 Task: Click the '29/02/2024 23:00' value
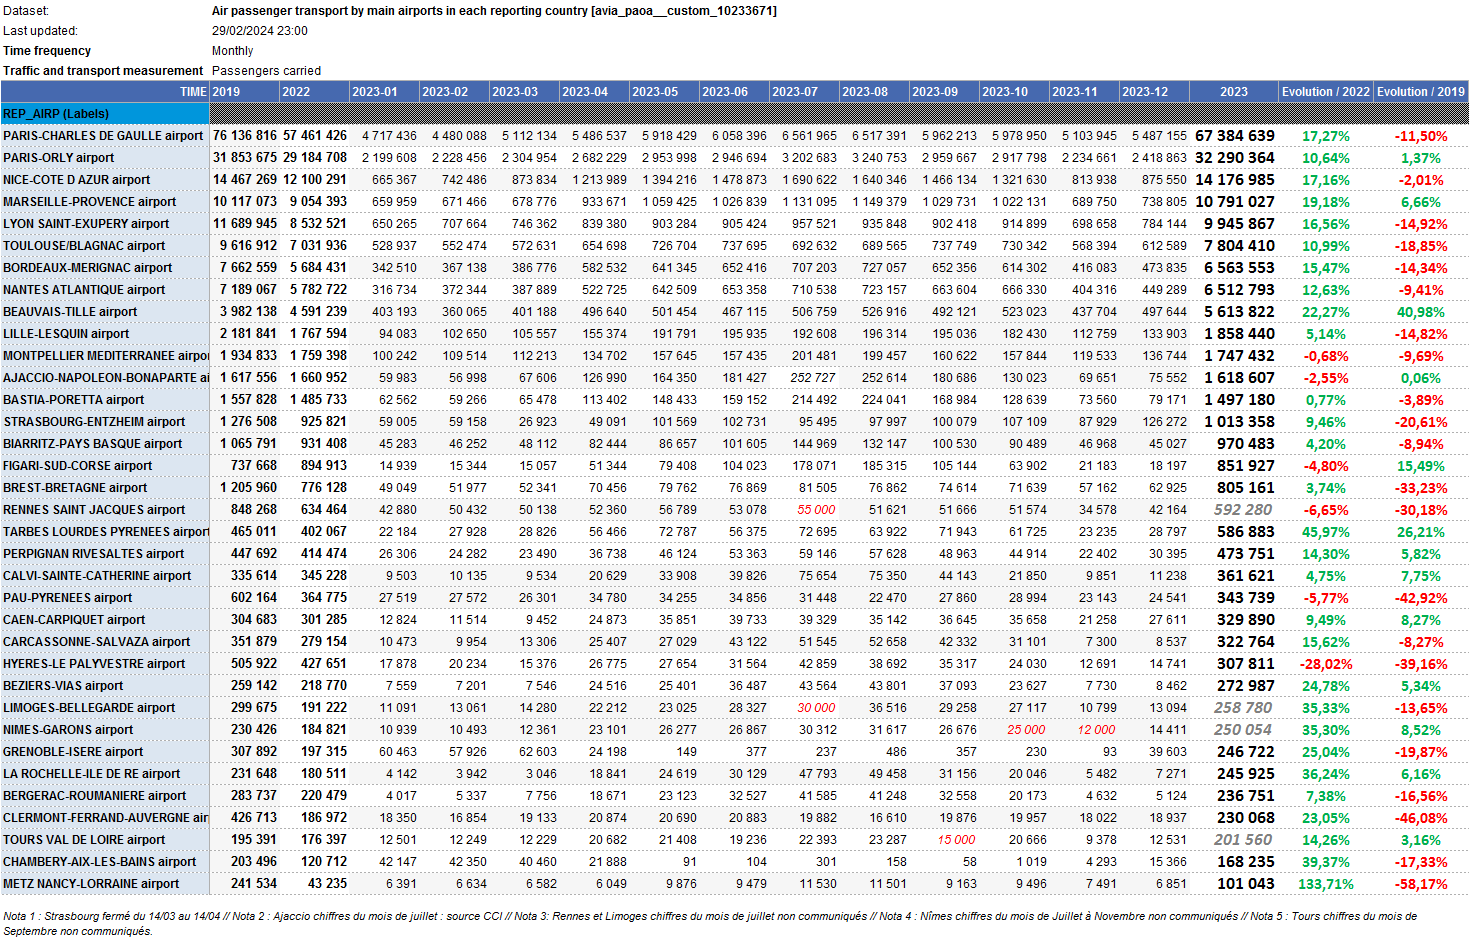[x=260, y=31]
